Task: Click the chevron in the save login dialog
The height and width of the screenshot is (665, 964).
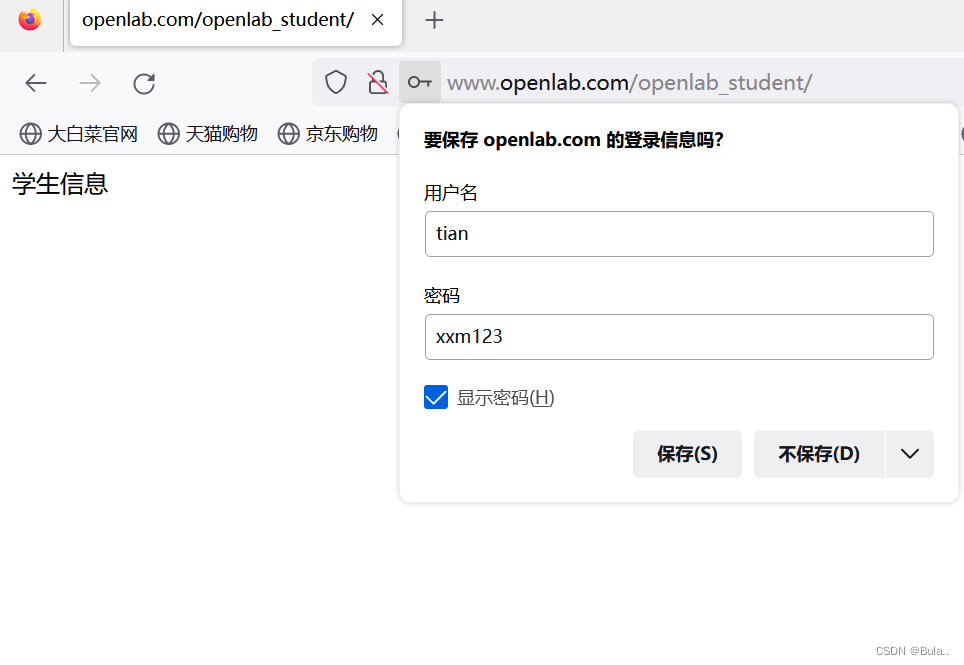Action: [x=909, y=453]
